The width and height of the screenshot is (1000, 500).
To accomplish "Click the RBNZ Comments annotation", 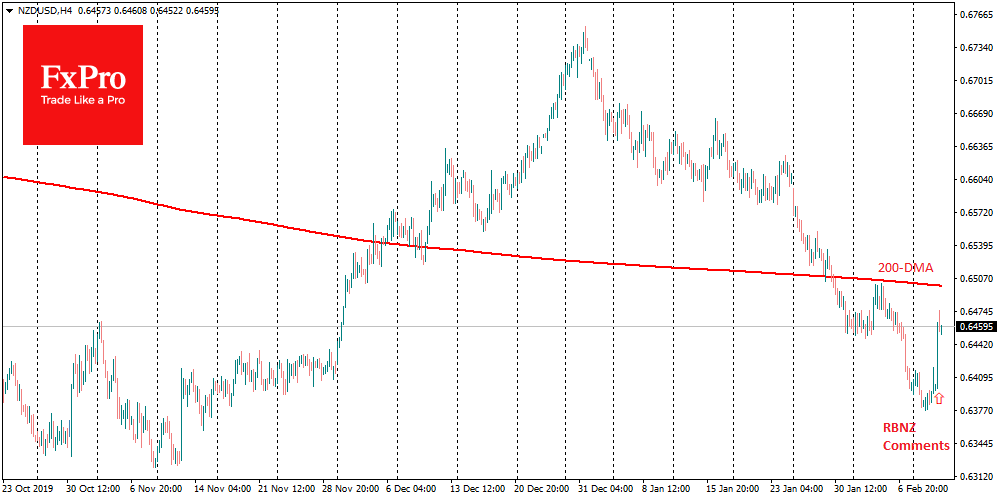I will pyautogui.click(x=915, y=435).
